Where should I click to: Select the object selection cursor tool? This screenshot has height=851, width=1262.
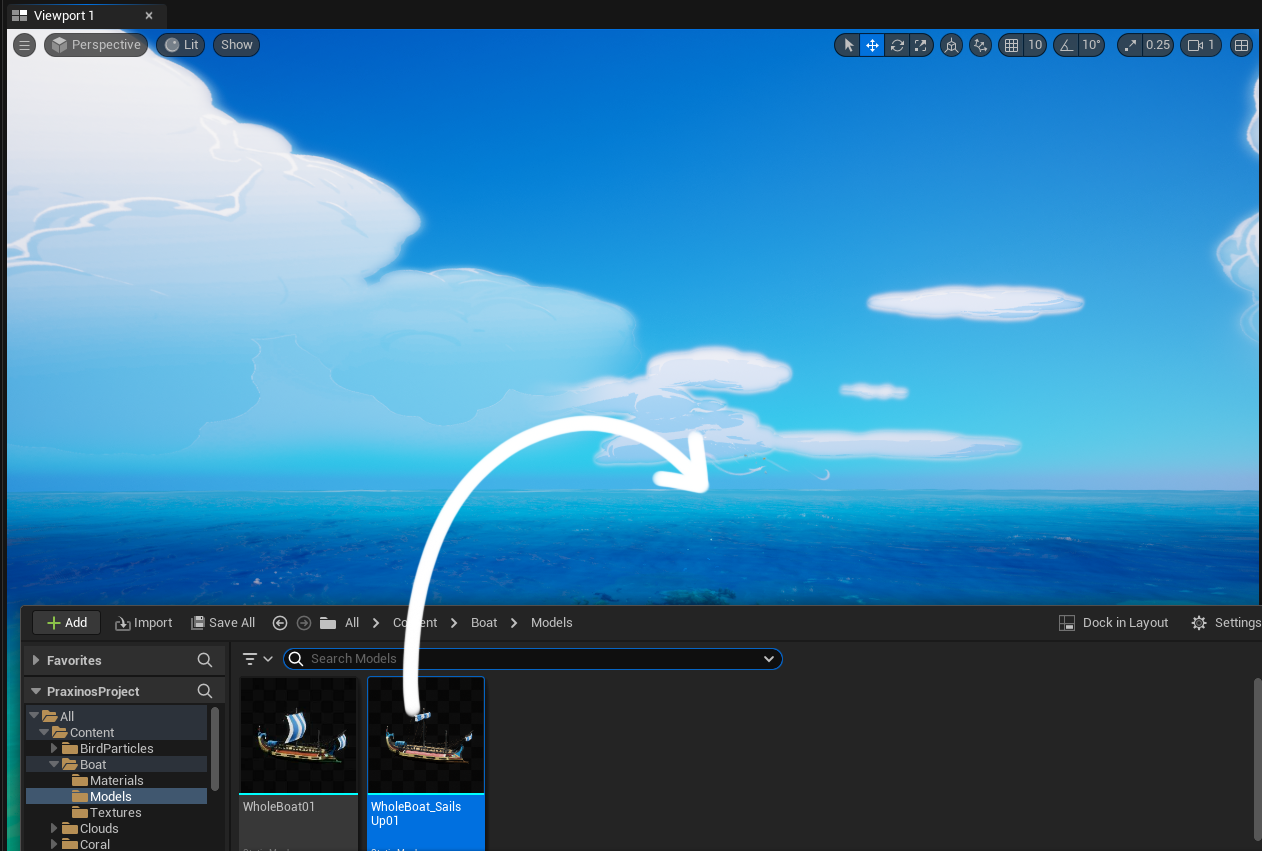click(x=848, y=45)
